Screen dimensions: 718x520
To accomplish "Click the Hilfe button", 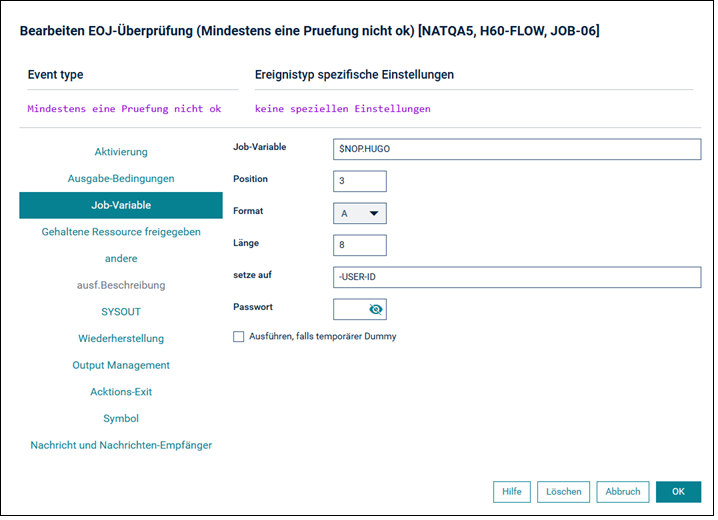I will (511, 492).
